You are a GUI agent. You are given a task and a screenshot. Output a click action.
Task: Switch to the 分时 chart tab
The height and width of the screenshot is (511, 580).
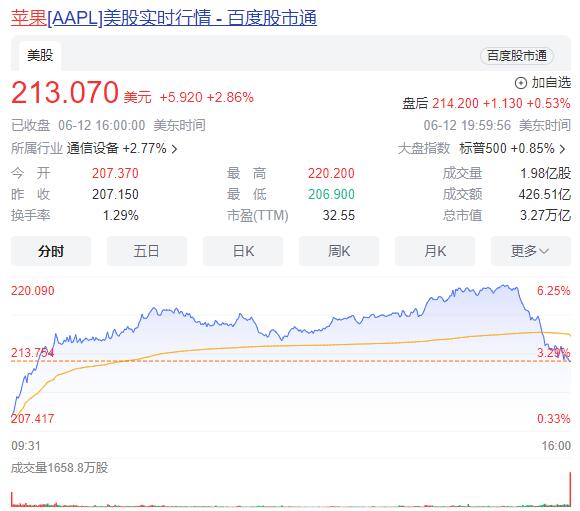(51, 251)
